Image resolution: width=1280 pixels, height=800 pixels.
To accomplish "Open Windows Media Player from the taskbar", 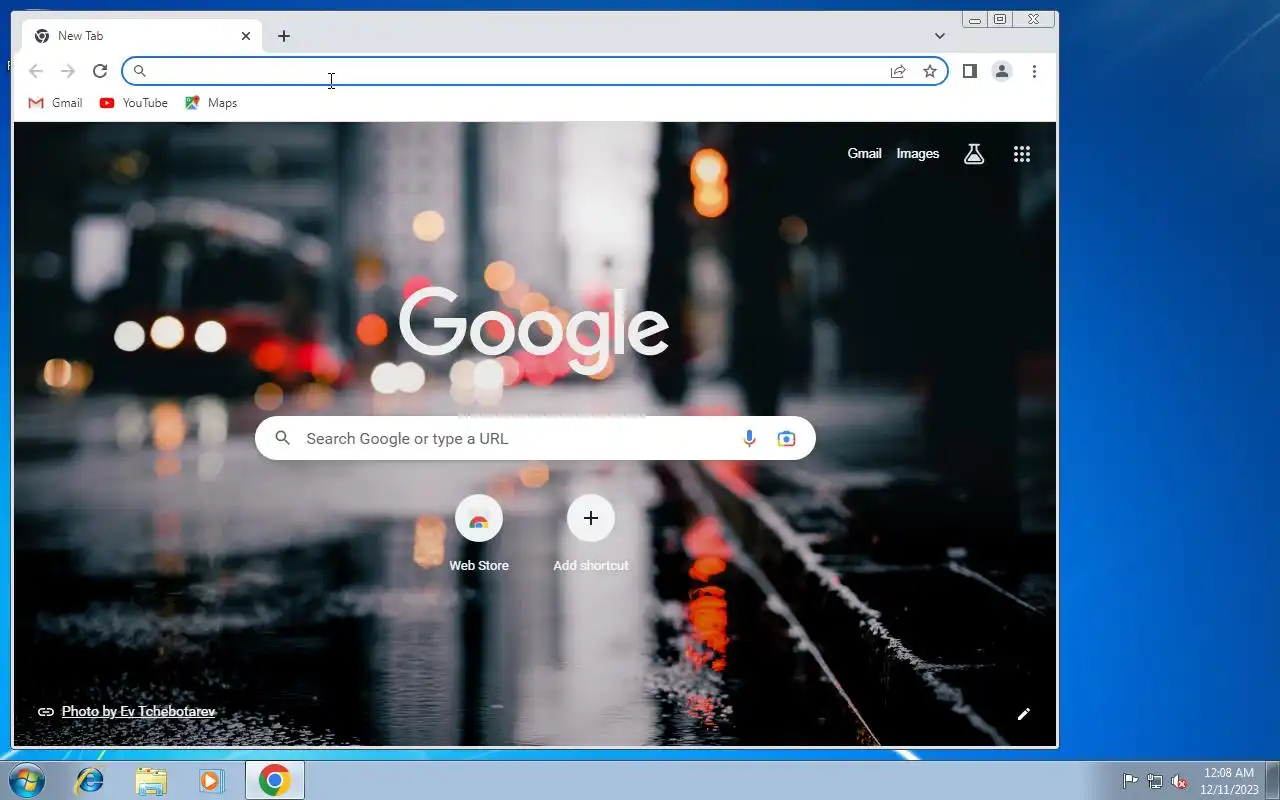I will click(x=211, y=780).
